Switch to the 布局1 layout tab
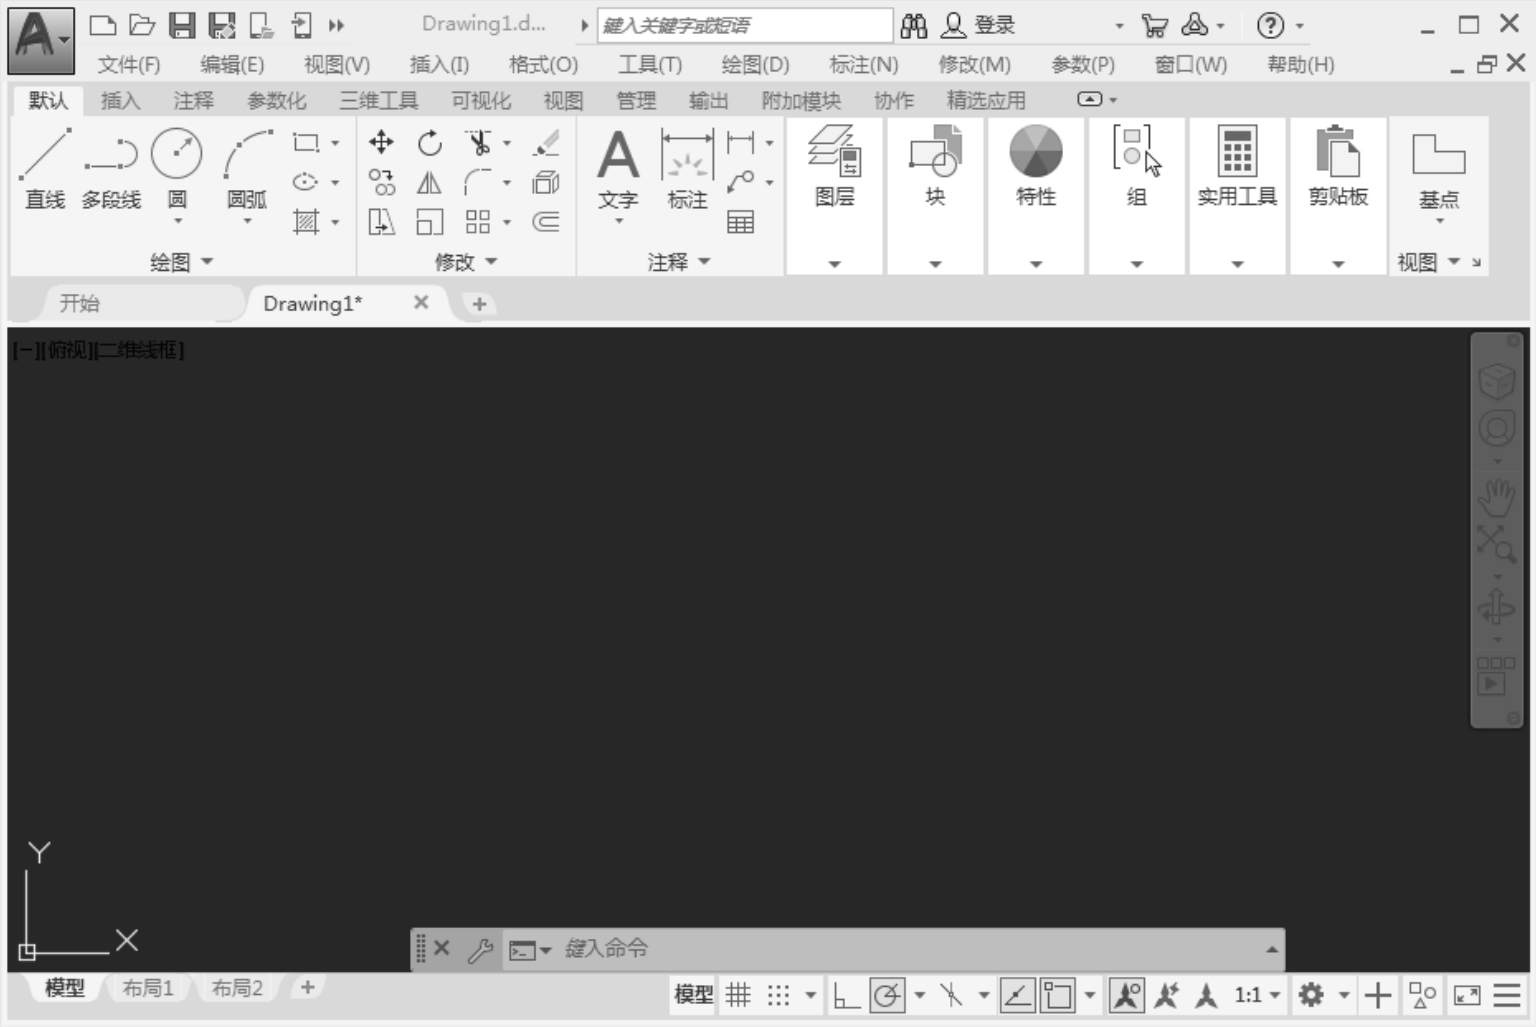This screenshot has height=1027, width=1536. 148,988
